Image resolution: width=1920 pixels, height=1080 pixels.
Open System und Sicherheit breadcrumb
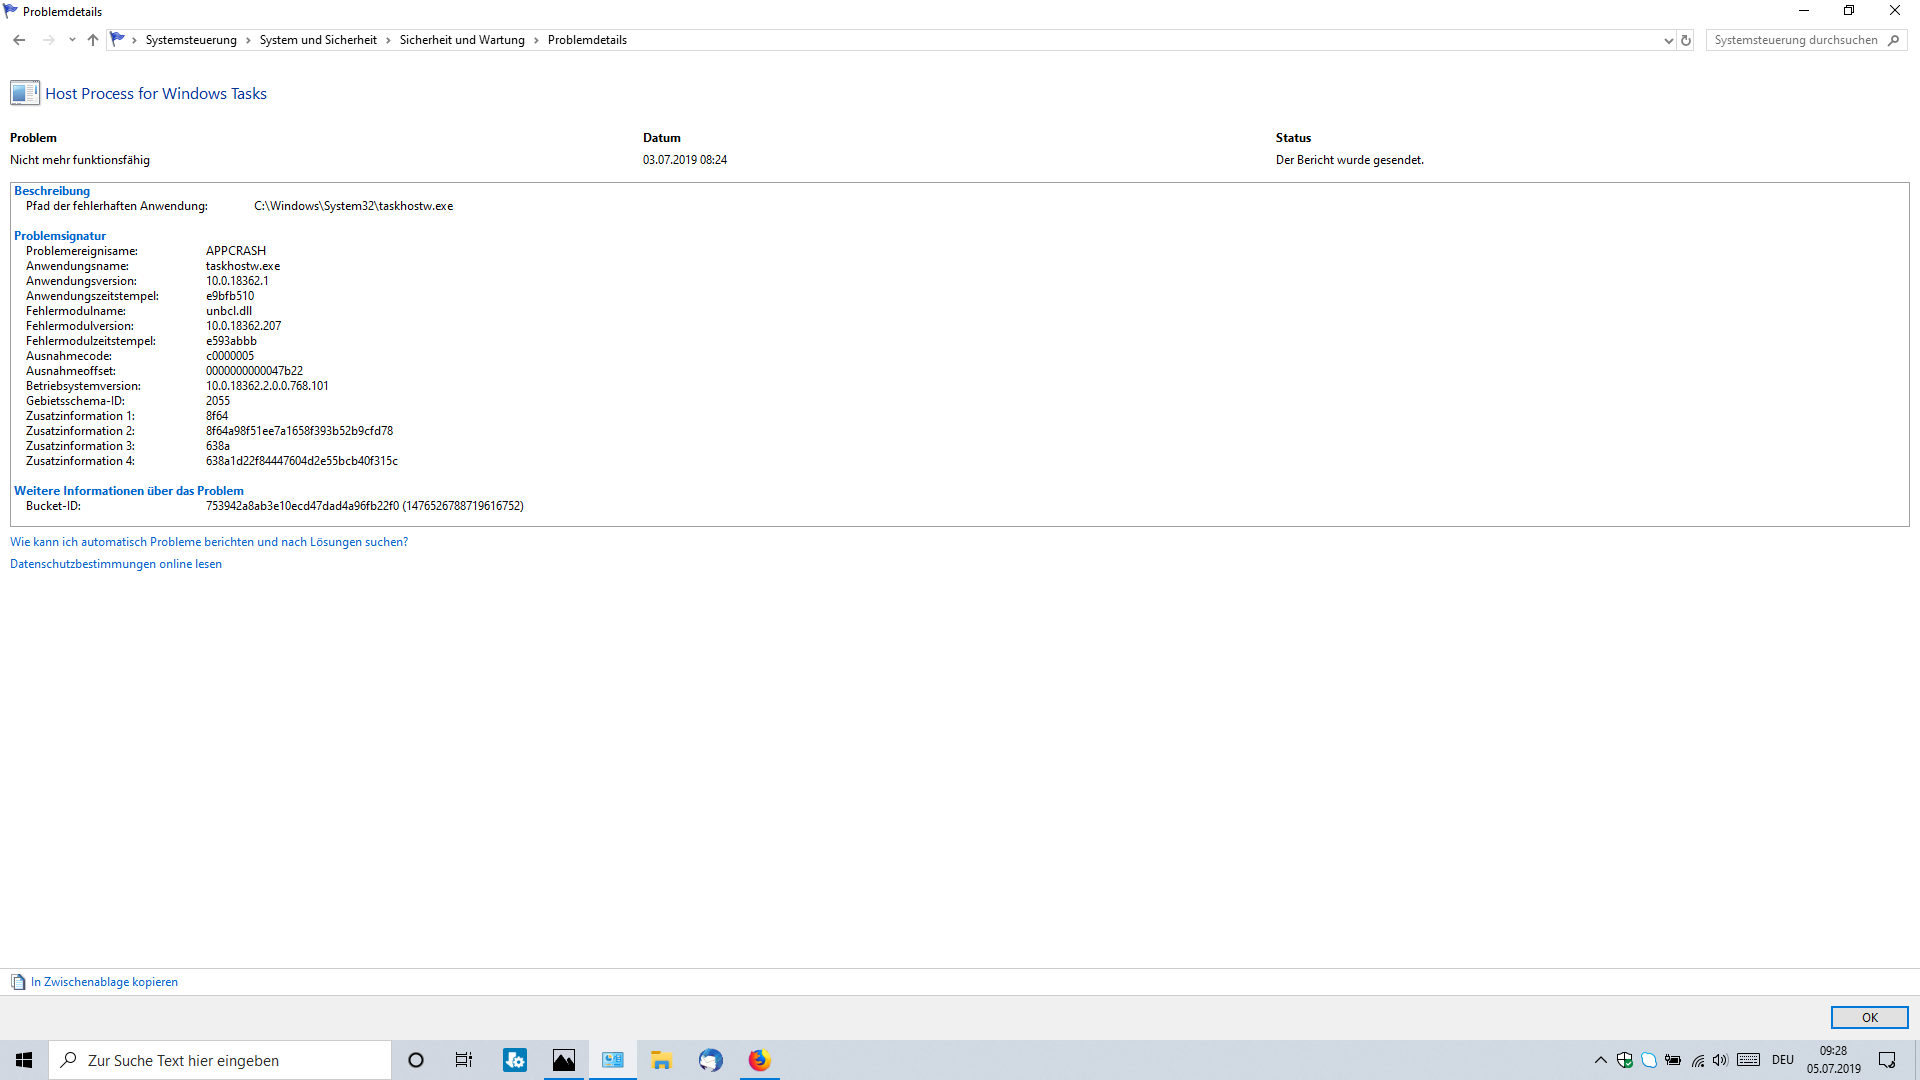coord(318,40)
